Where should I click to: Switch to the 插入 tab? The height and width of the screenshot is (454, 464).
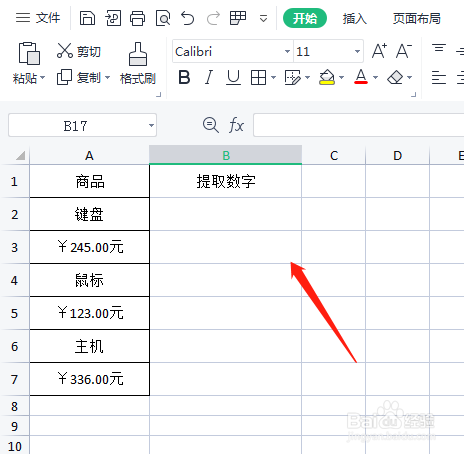coord(354,18)
